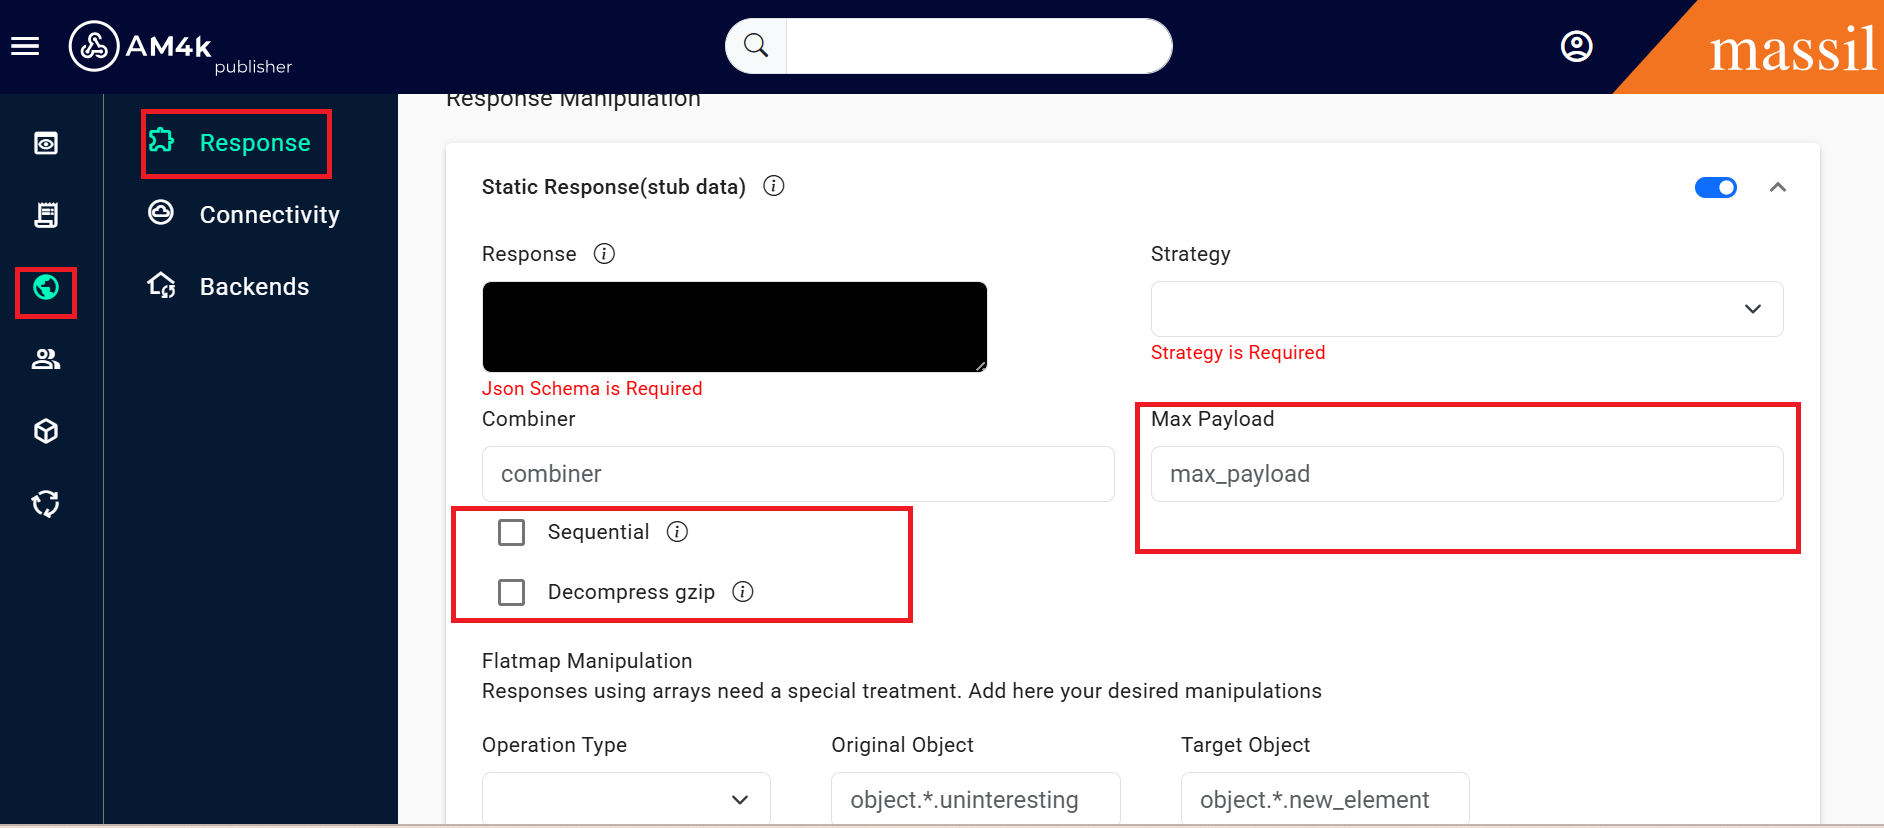Image resolution: width=1884 pixels, height=828 pixels.
Task: Open the Strategy dropdown
Action: pyautogui.click(x=1466, y=309)
